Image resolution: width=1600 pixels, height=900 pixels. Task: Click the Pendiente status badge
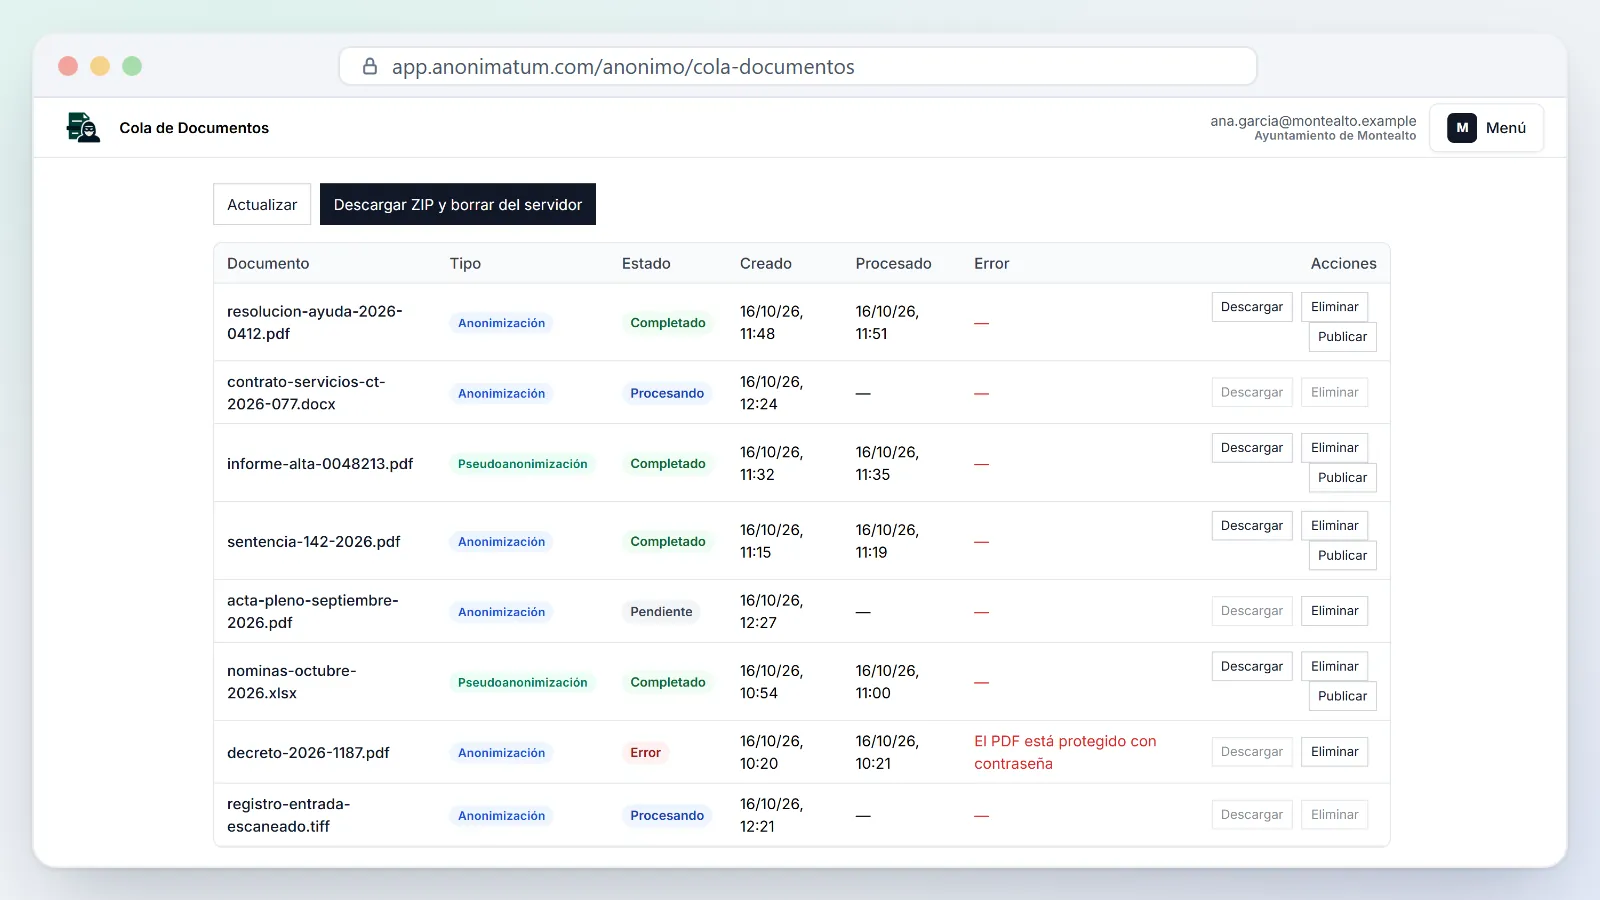pos(661,612)
